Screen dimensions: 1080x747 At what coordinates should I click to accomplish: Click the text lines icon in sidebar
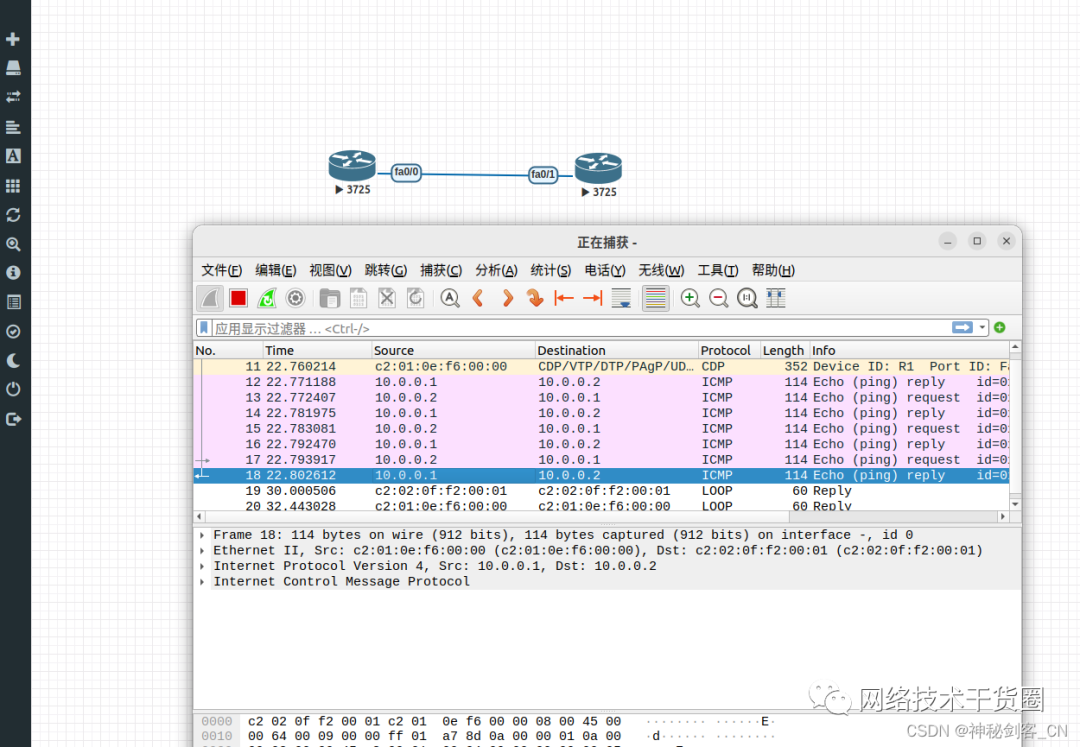click(x=13, y=127)
